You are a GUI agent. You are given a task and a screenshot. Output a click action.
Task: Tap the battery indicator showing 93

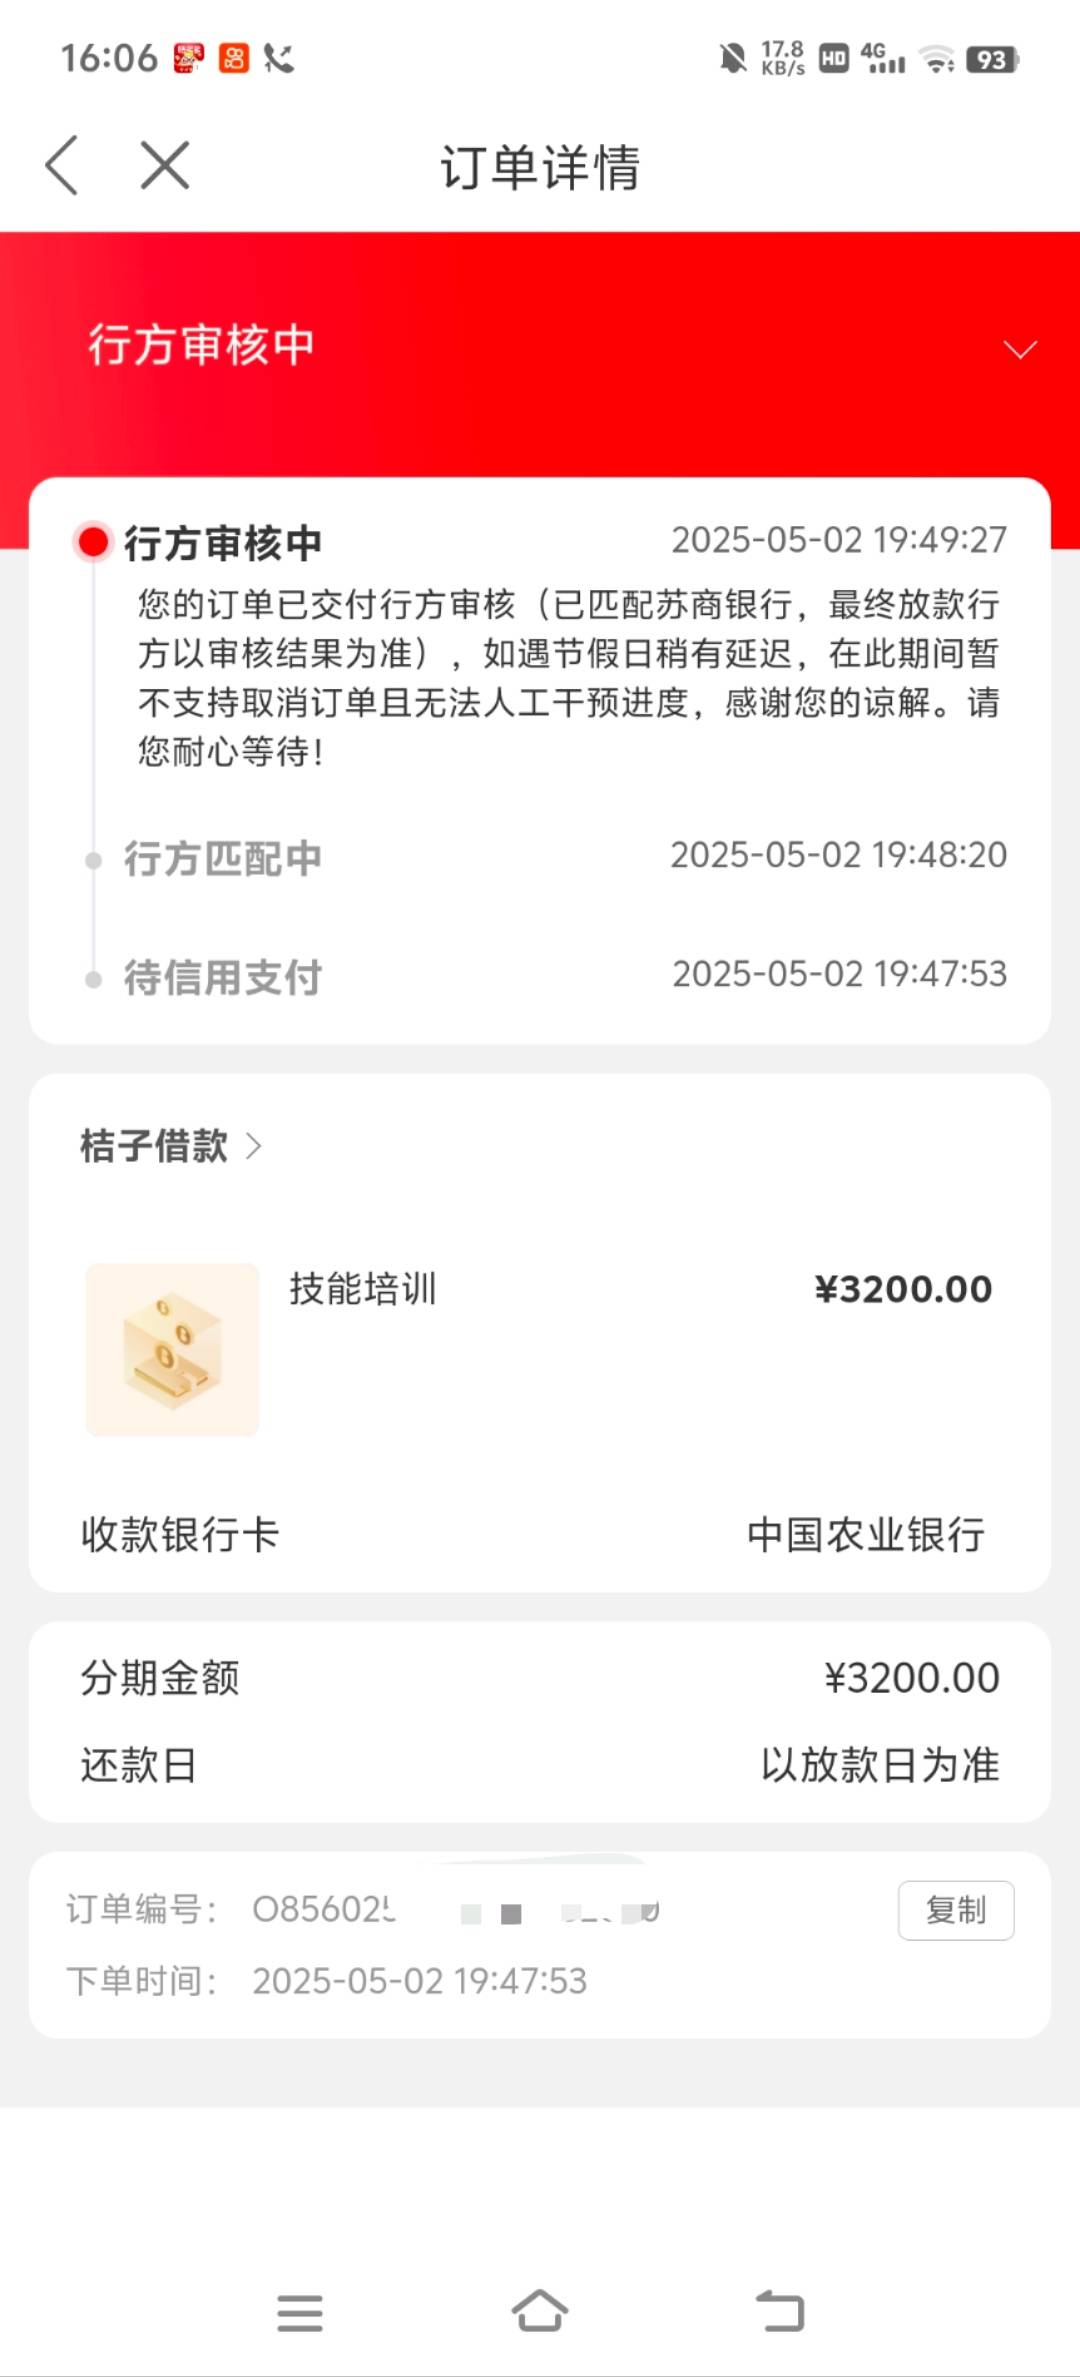tap(992, 60)
